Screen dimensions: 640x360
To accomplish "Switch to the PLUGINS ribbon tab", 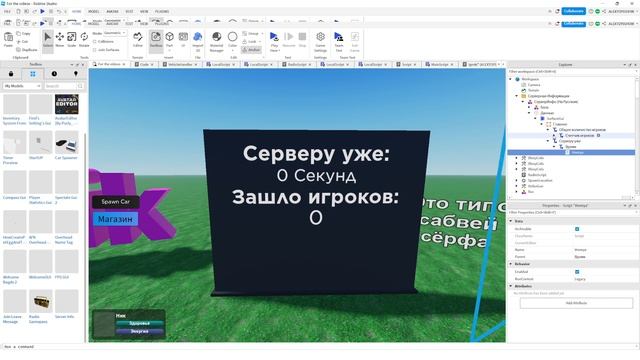I will pyautogui.click(x=162, y=11).
